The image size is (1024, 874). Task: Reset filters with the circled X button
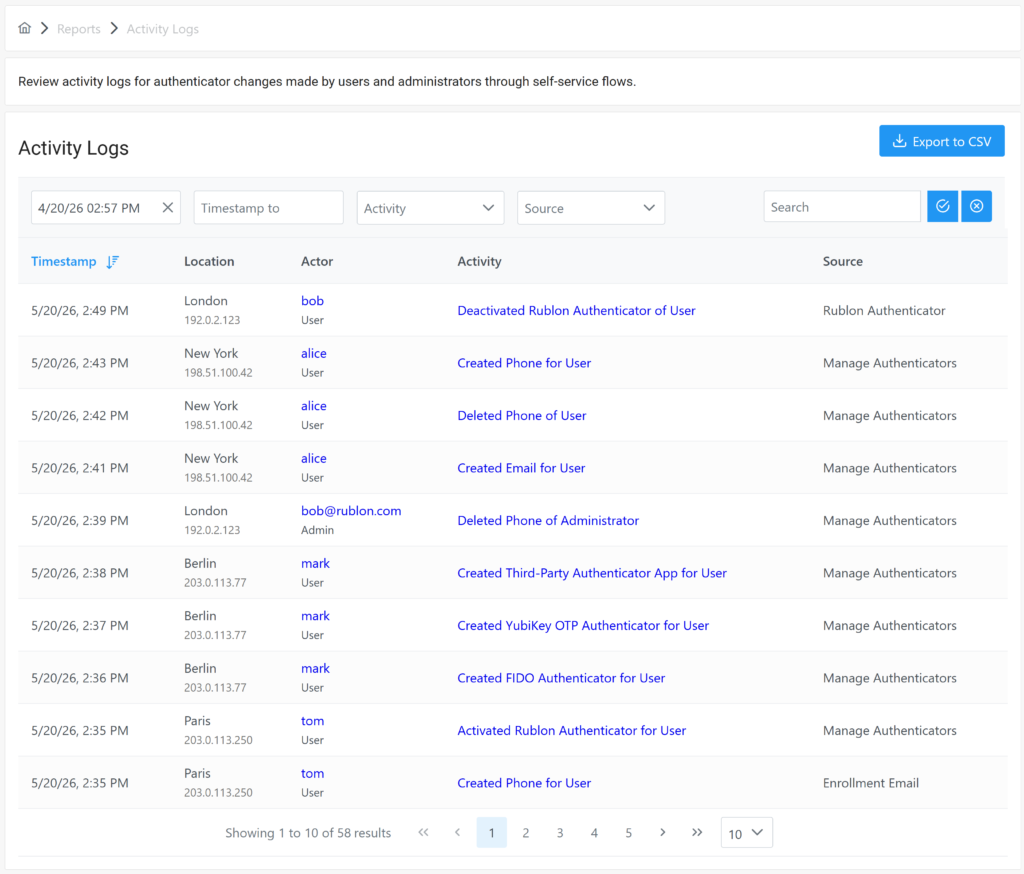[x=976, y=206]
